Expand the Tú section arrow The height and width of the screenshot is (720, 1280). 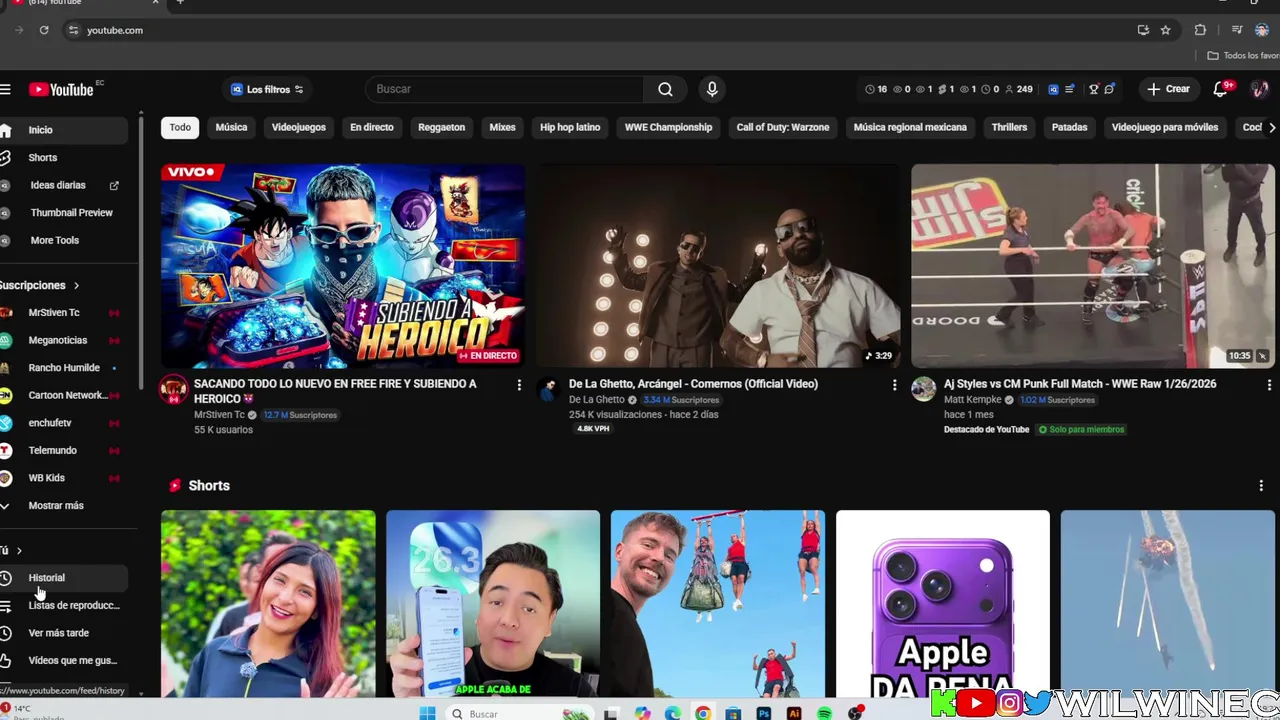pyautogui.click(x=19, y=551)
